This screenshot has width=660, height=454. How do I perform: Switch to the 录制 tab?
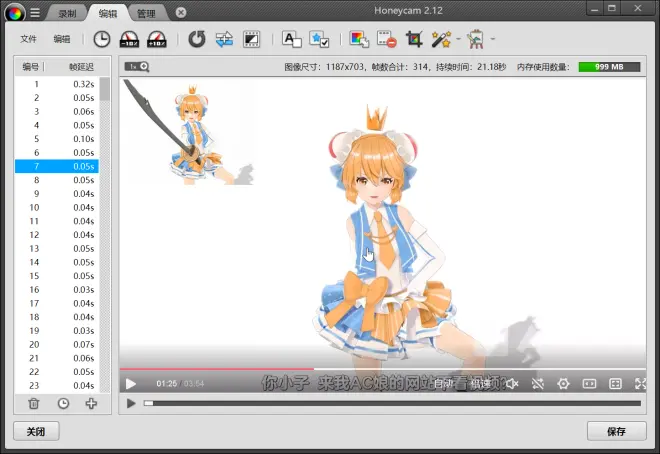(67, 14)
